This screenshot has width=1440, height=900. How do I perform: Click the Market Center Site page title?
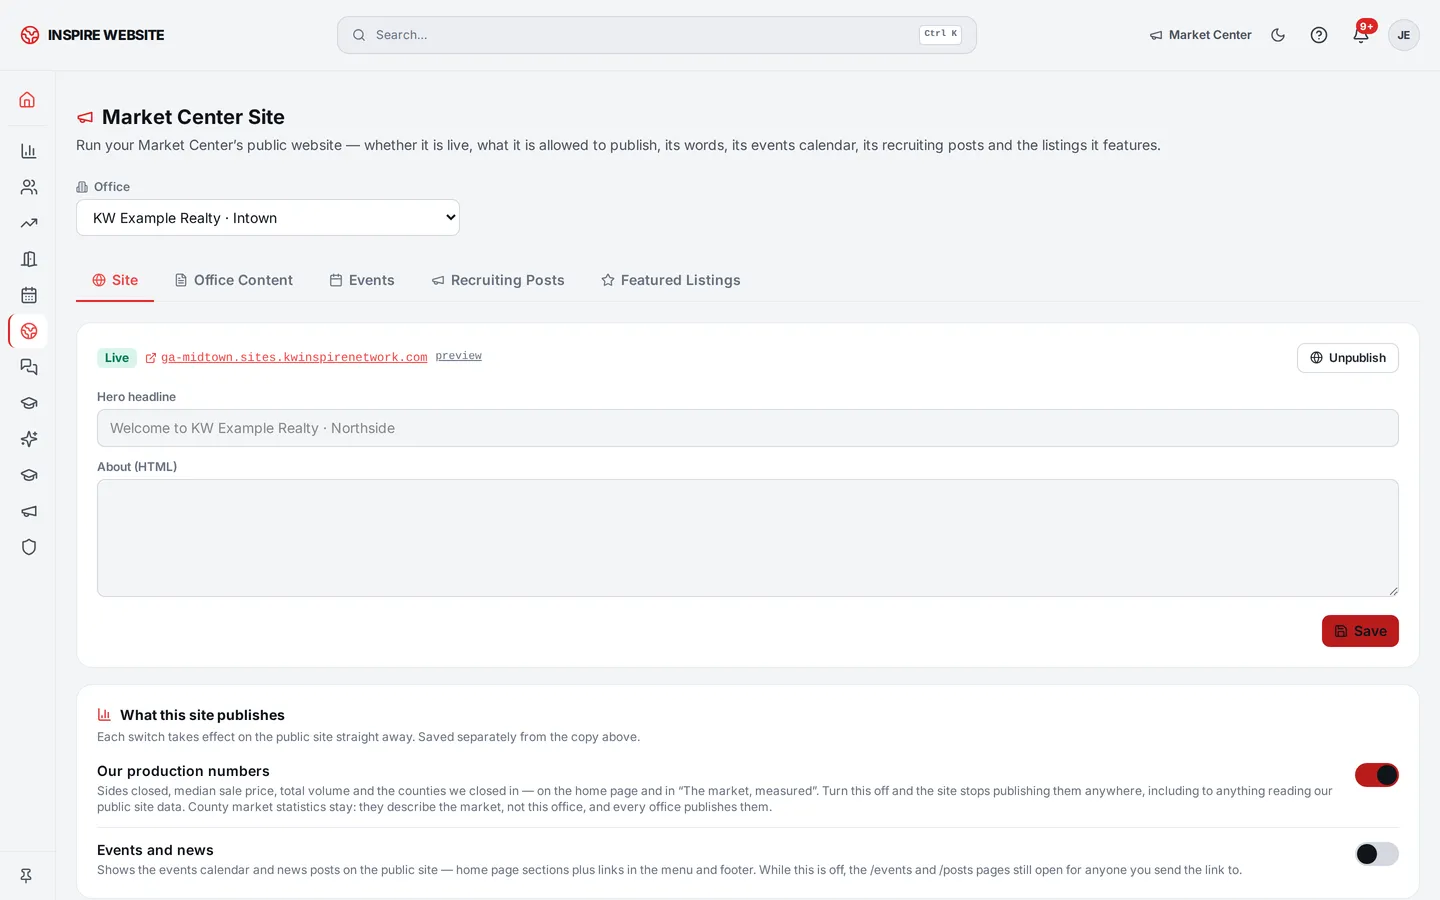(x=193, y=117)
